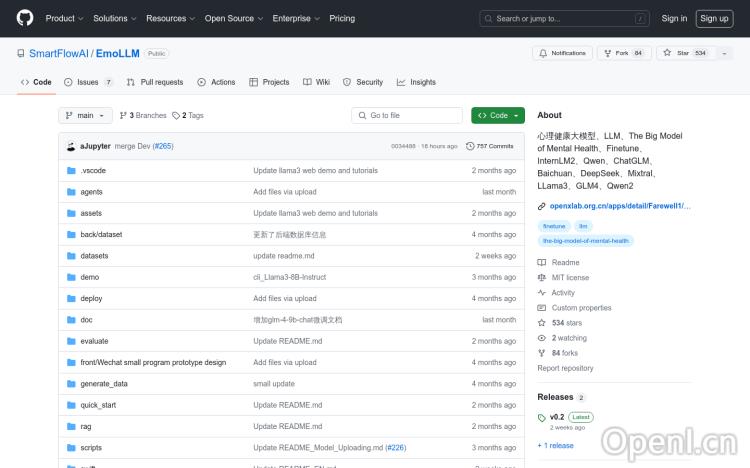Click the Security tab shield icon

click(349, 82)
